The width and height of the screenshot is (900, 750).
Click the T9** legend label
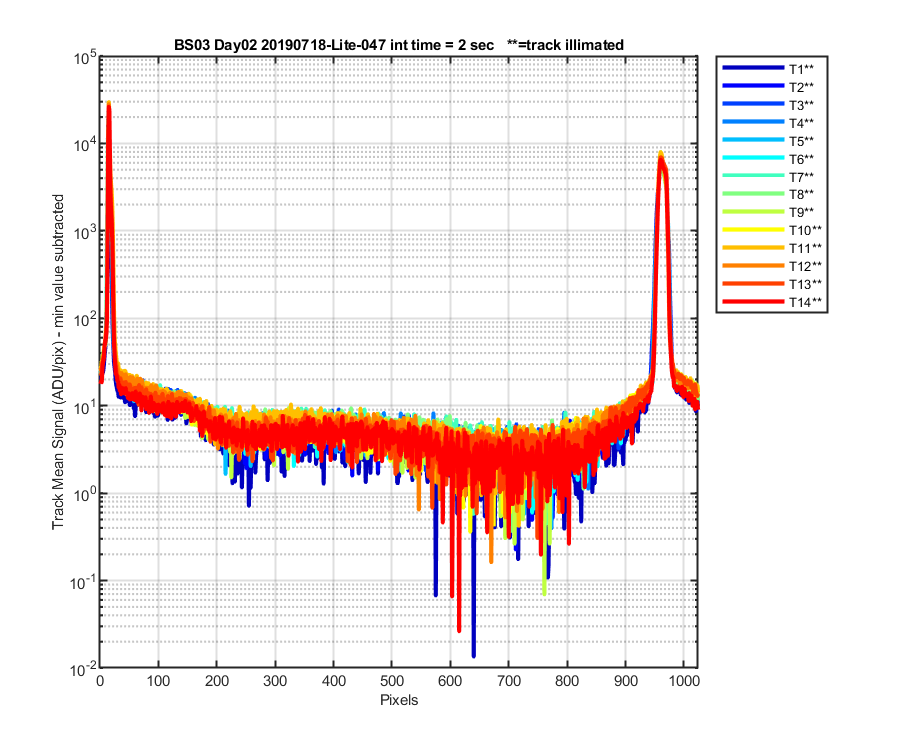[x=801, y=212]
